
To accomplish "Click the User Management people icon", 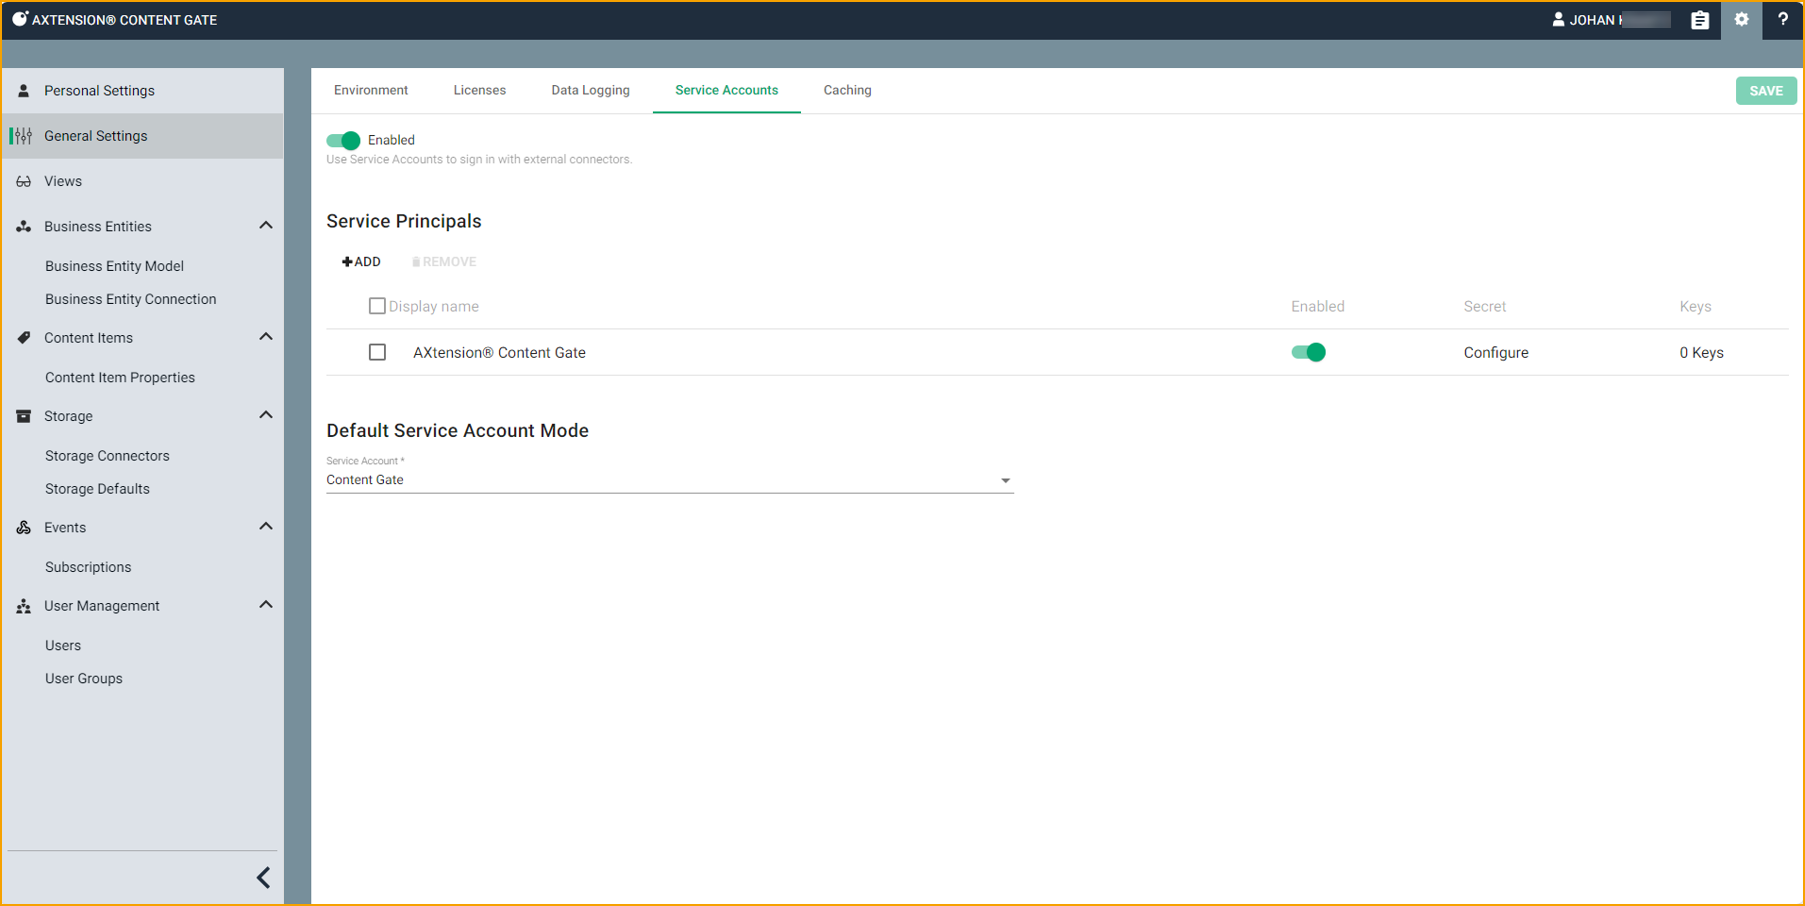I will click(x=24, y=606).
